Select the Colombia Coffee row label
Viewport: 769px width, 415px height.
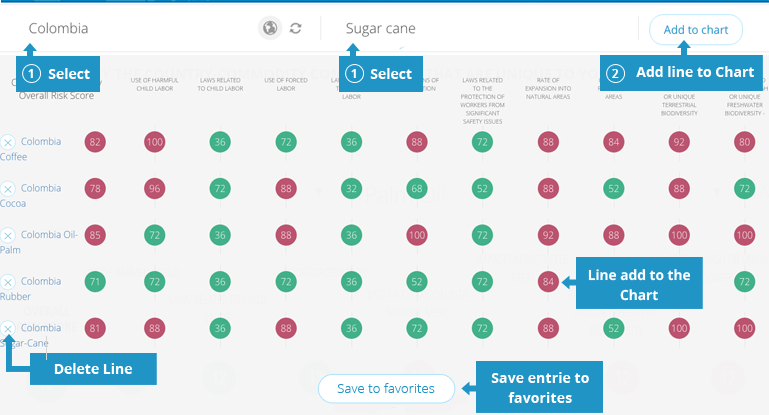30,149
